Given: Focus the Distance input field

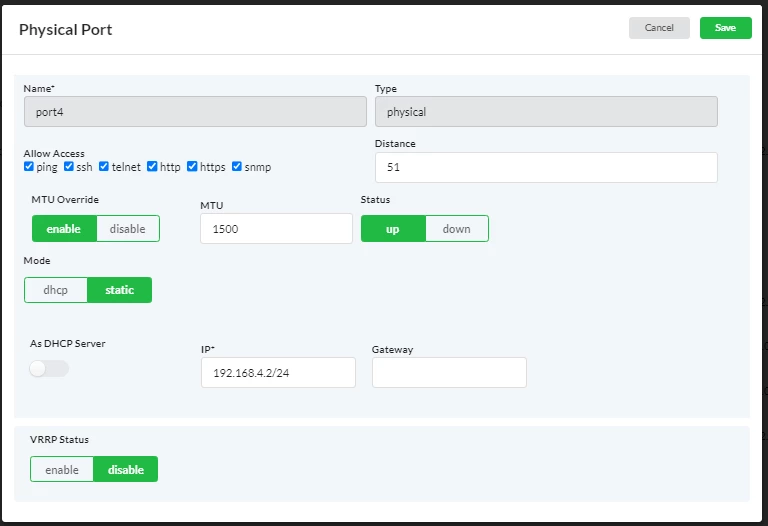Looking at the screenshot, I should [x=546, y=167].
